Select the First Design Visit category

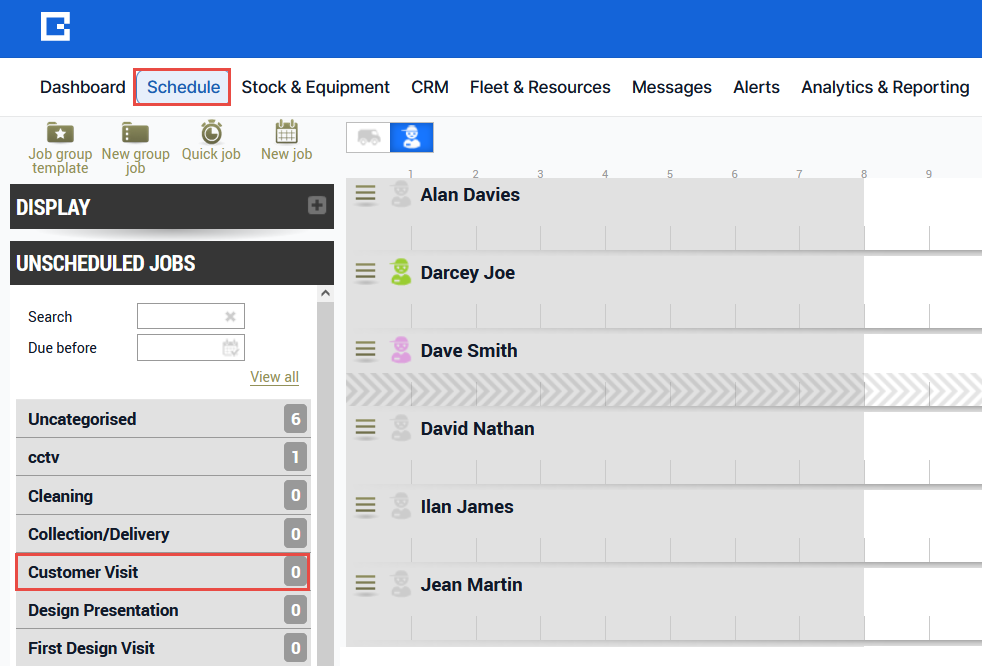[x=163, y=648]
